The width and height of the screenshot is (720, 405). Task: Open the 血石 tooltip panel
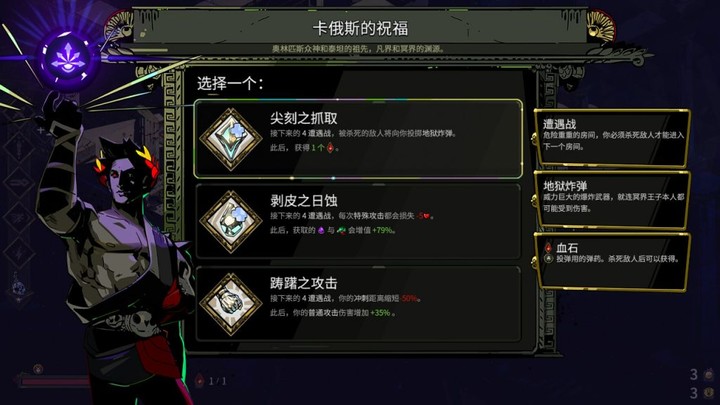[612, 261]
